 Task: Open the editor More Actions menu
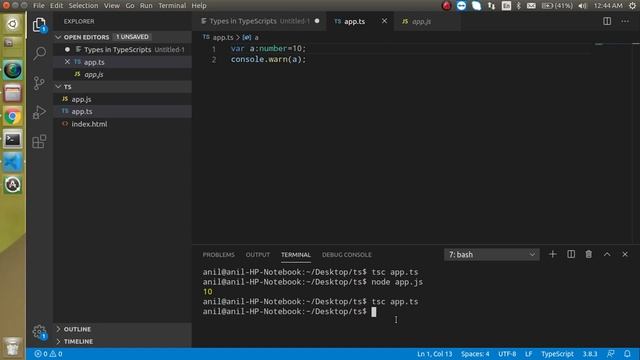pyautogui.click(x=625, y=21)
